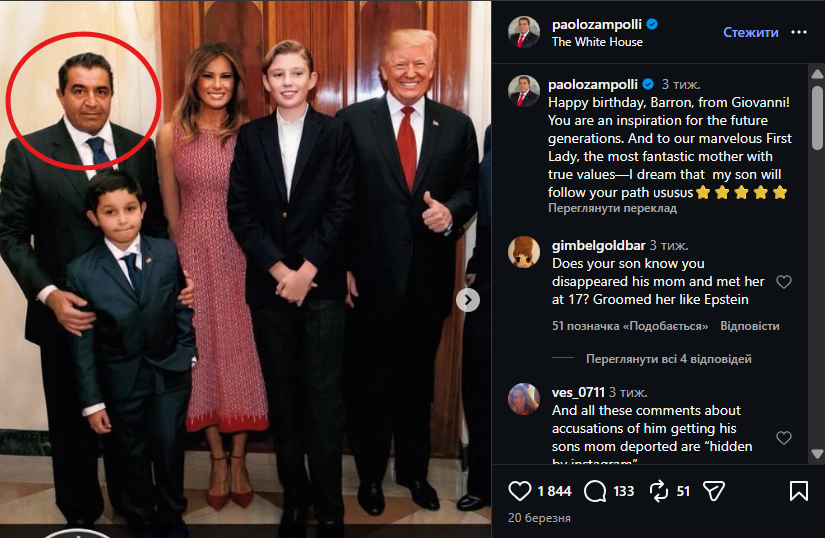Image resolution: width=825 pixels, height=538 pixels.
Task: Follow paolozampolli with Стежити button
Action: 750,32
